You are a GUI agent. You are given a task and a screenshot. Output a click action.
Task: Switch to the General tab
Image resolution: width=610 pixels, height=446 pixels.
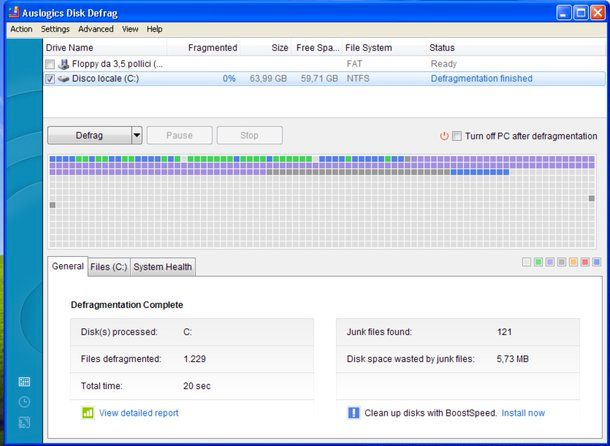tap(68, 266)
